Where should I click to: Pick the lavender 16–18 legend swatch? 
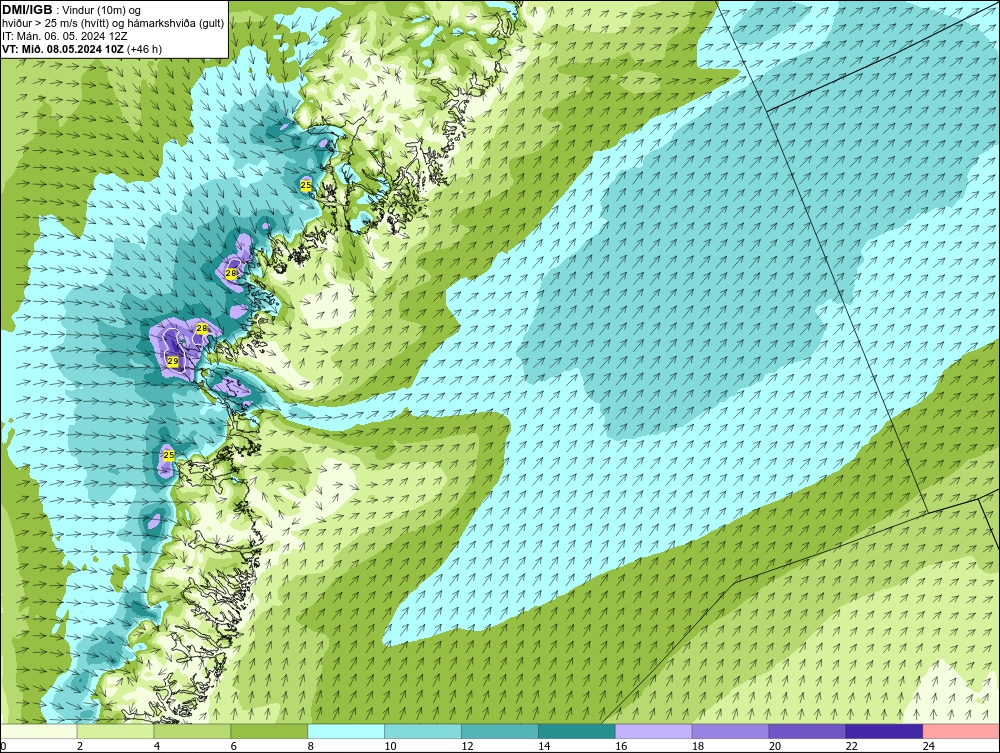654,731
